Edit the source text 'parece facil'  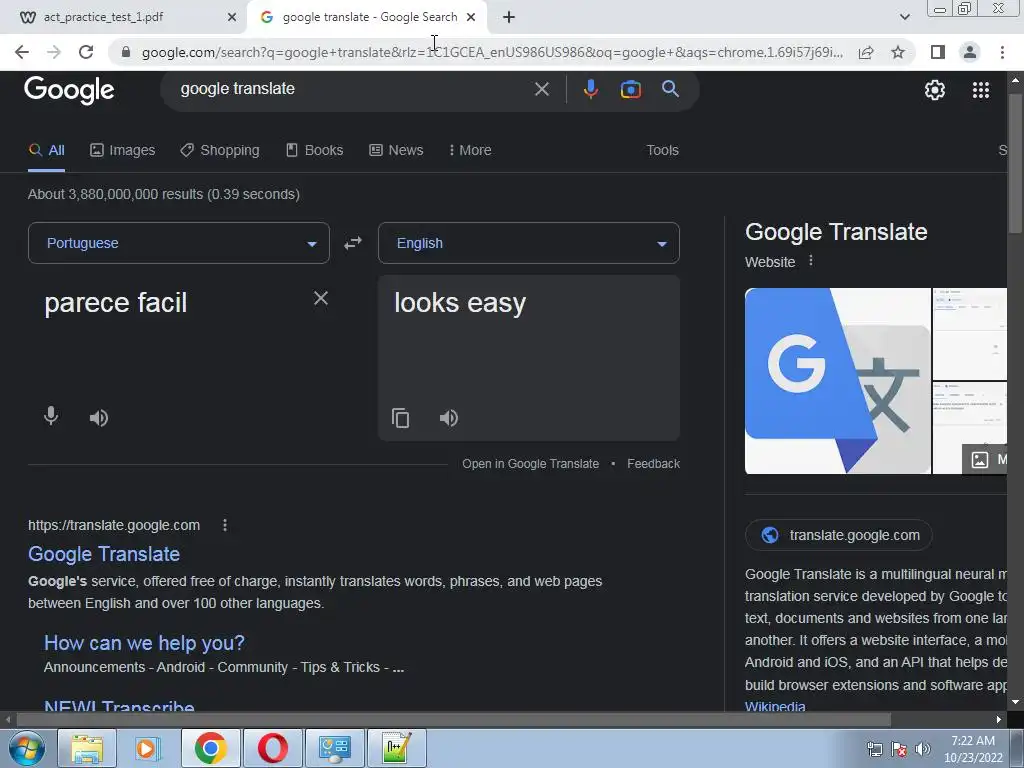pos(116,303)
